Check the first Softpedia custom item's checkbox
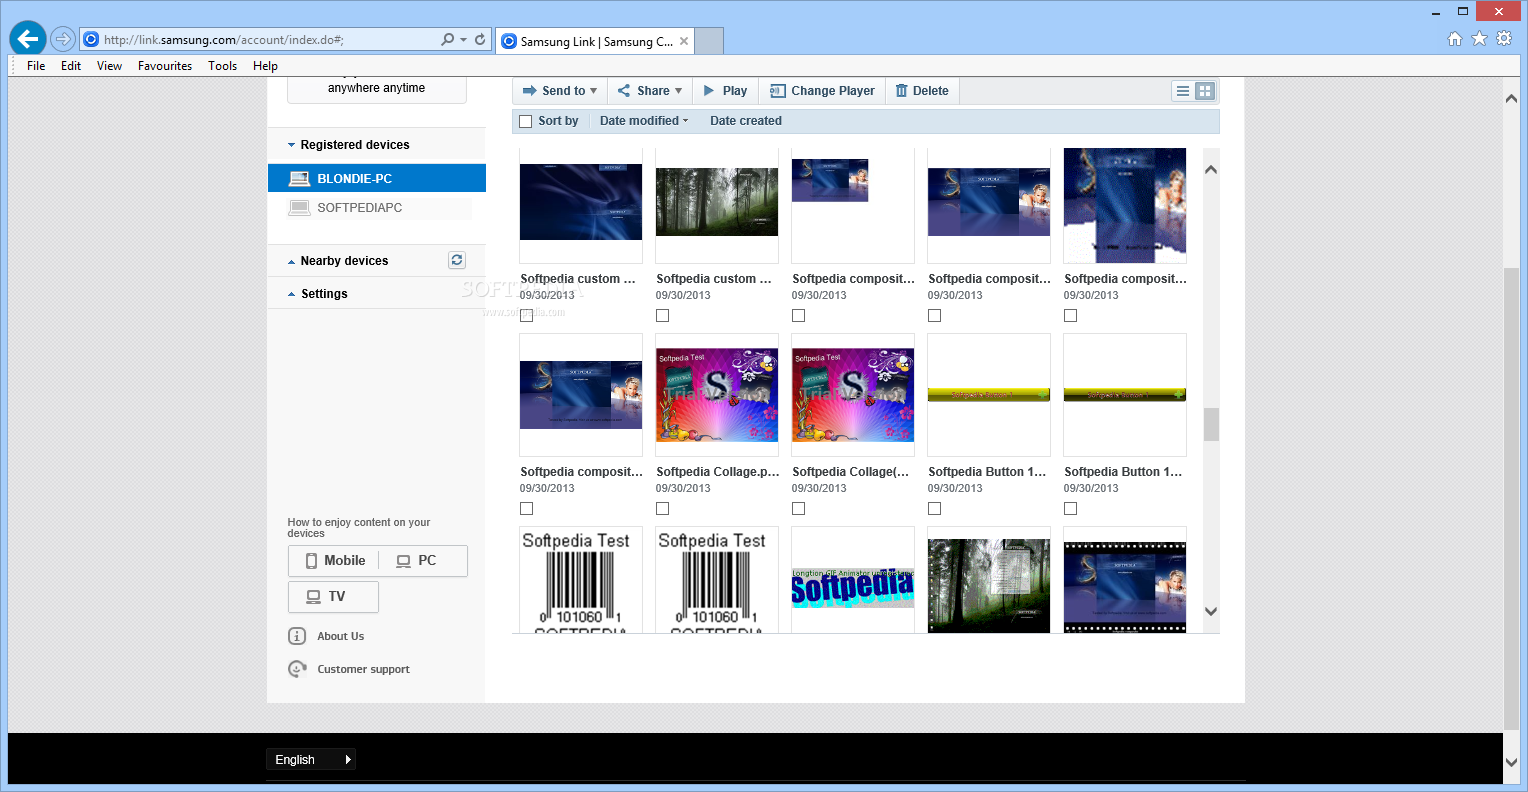 526,316
